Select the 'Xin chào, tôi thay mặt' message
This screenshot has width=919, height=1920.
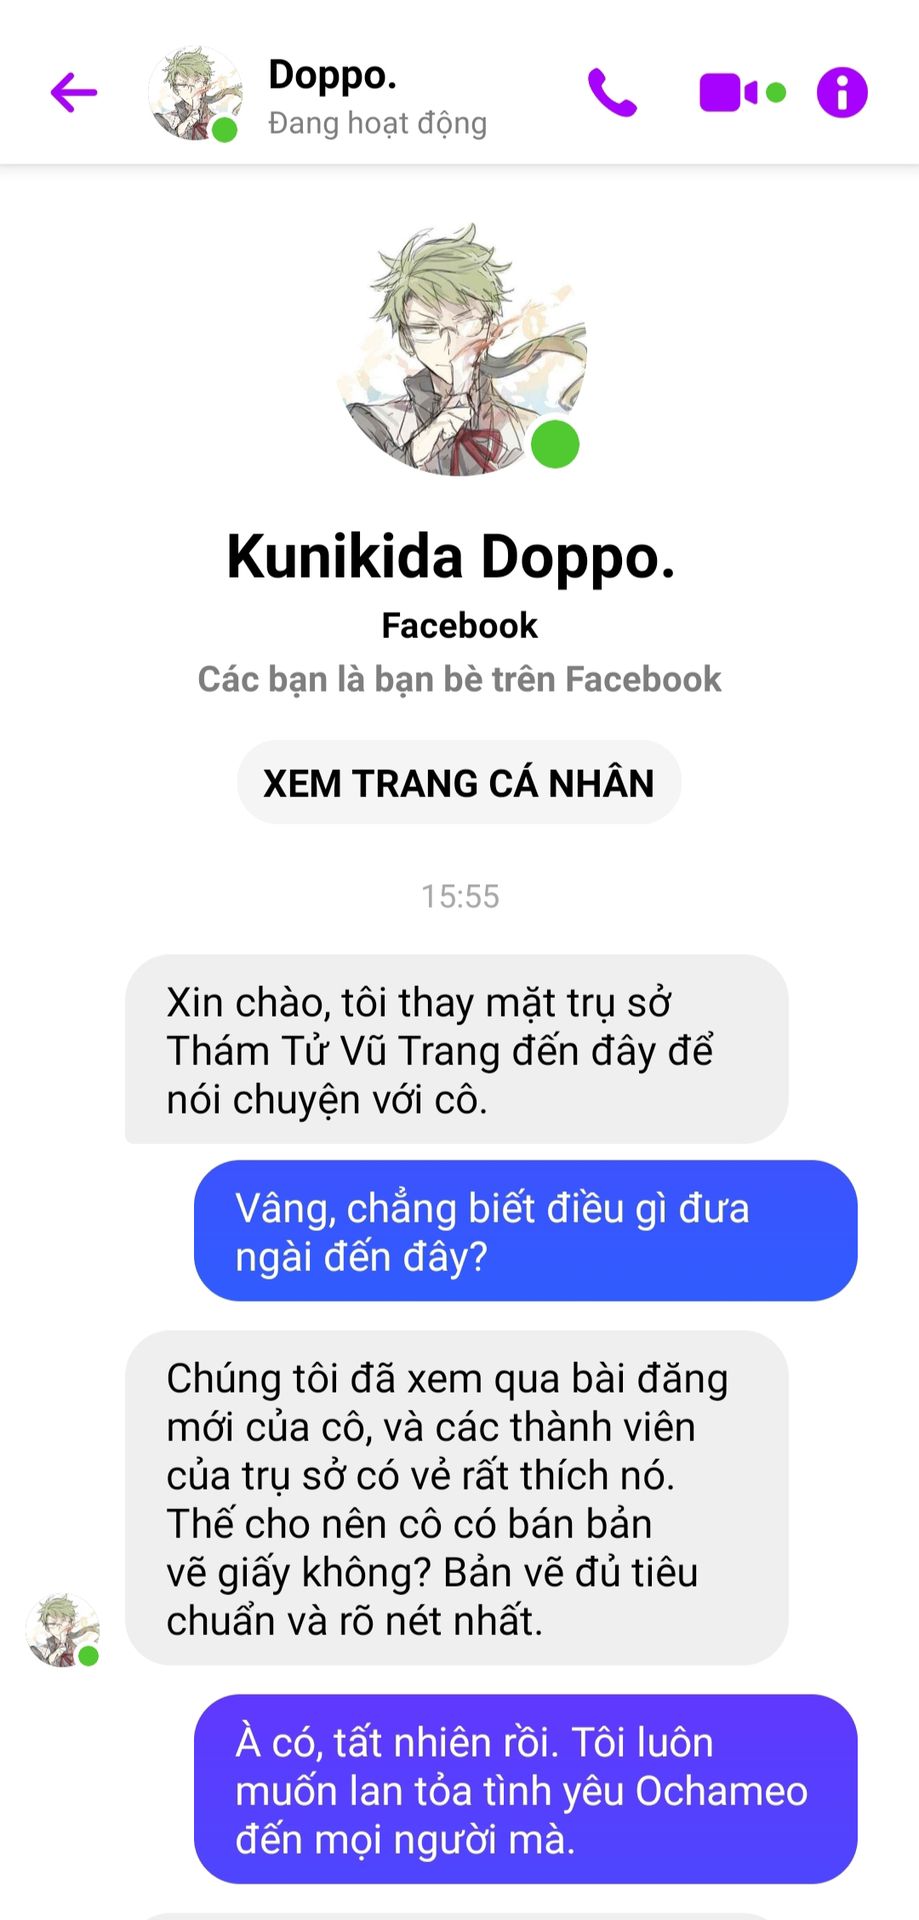pyautogui.click(x=457, y=1049)
